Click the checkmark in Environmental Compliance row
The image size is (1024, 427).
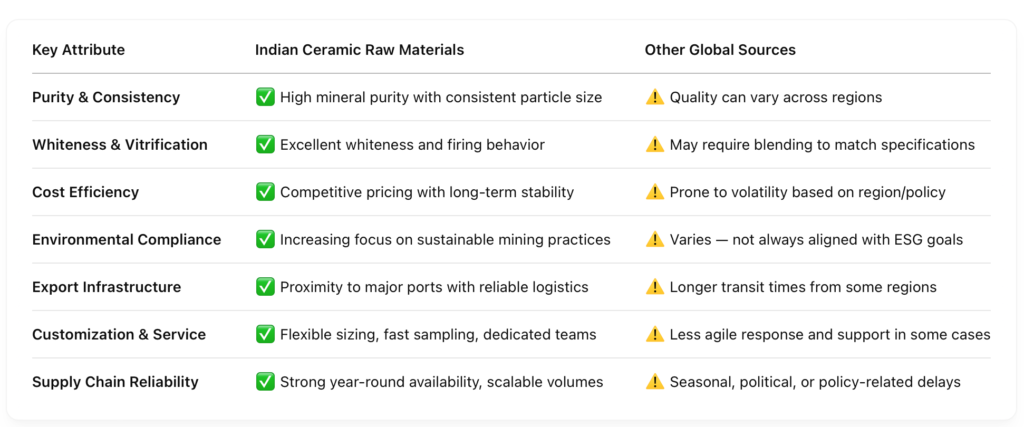265,239
